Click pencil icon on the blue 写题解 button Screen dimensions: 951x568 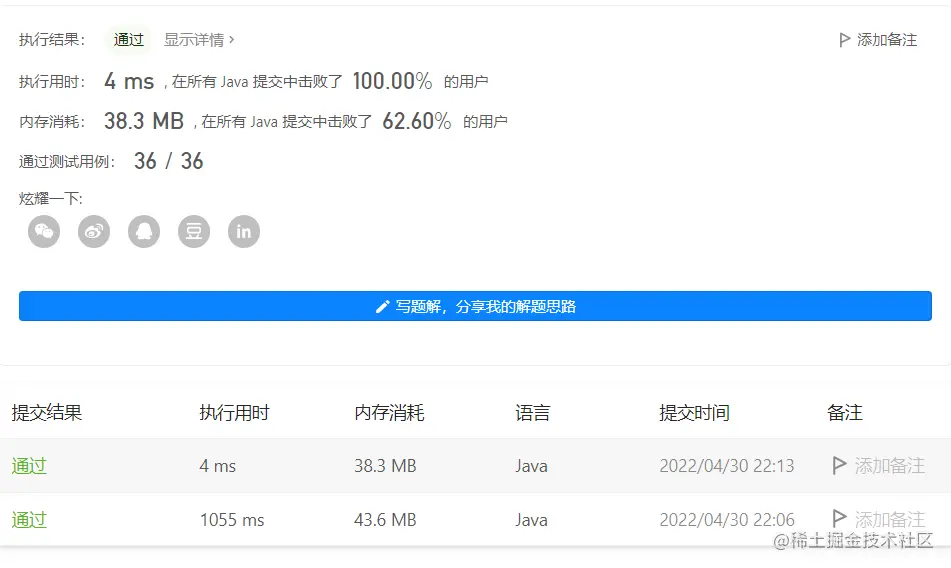pos(382,307)
